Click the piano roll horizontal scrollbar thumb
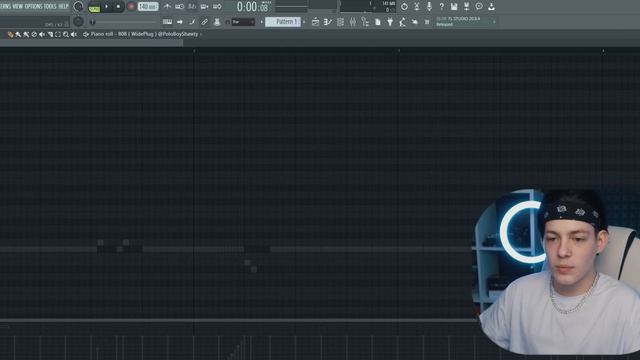 click(91, 42)
